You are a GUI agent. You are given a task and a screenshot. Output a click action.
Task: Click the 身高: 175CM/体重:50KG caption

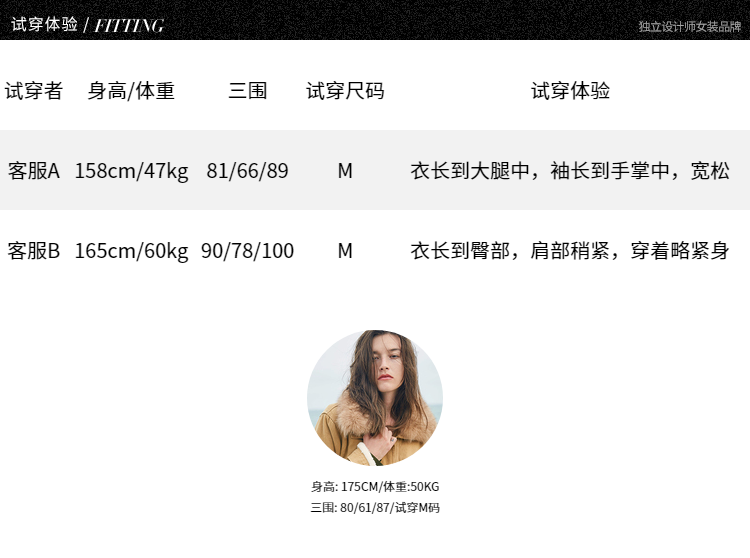tap(375, 487)
